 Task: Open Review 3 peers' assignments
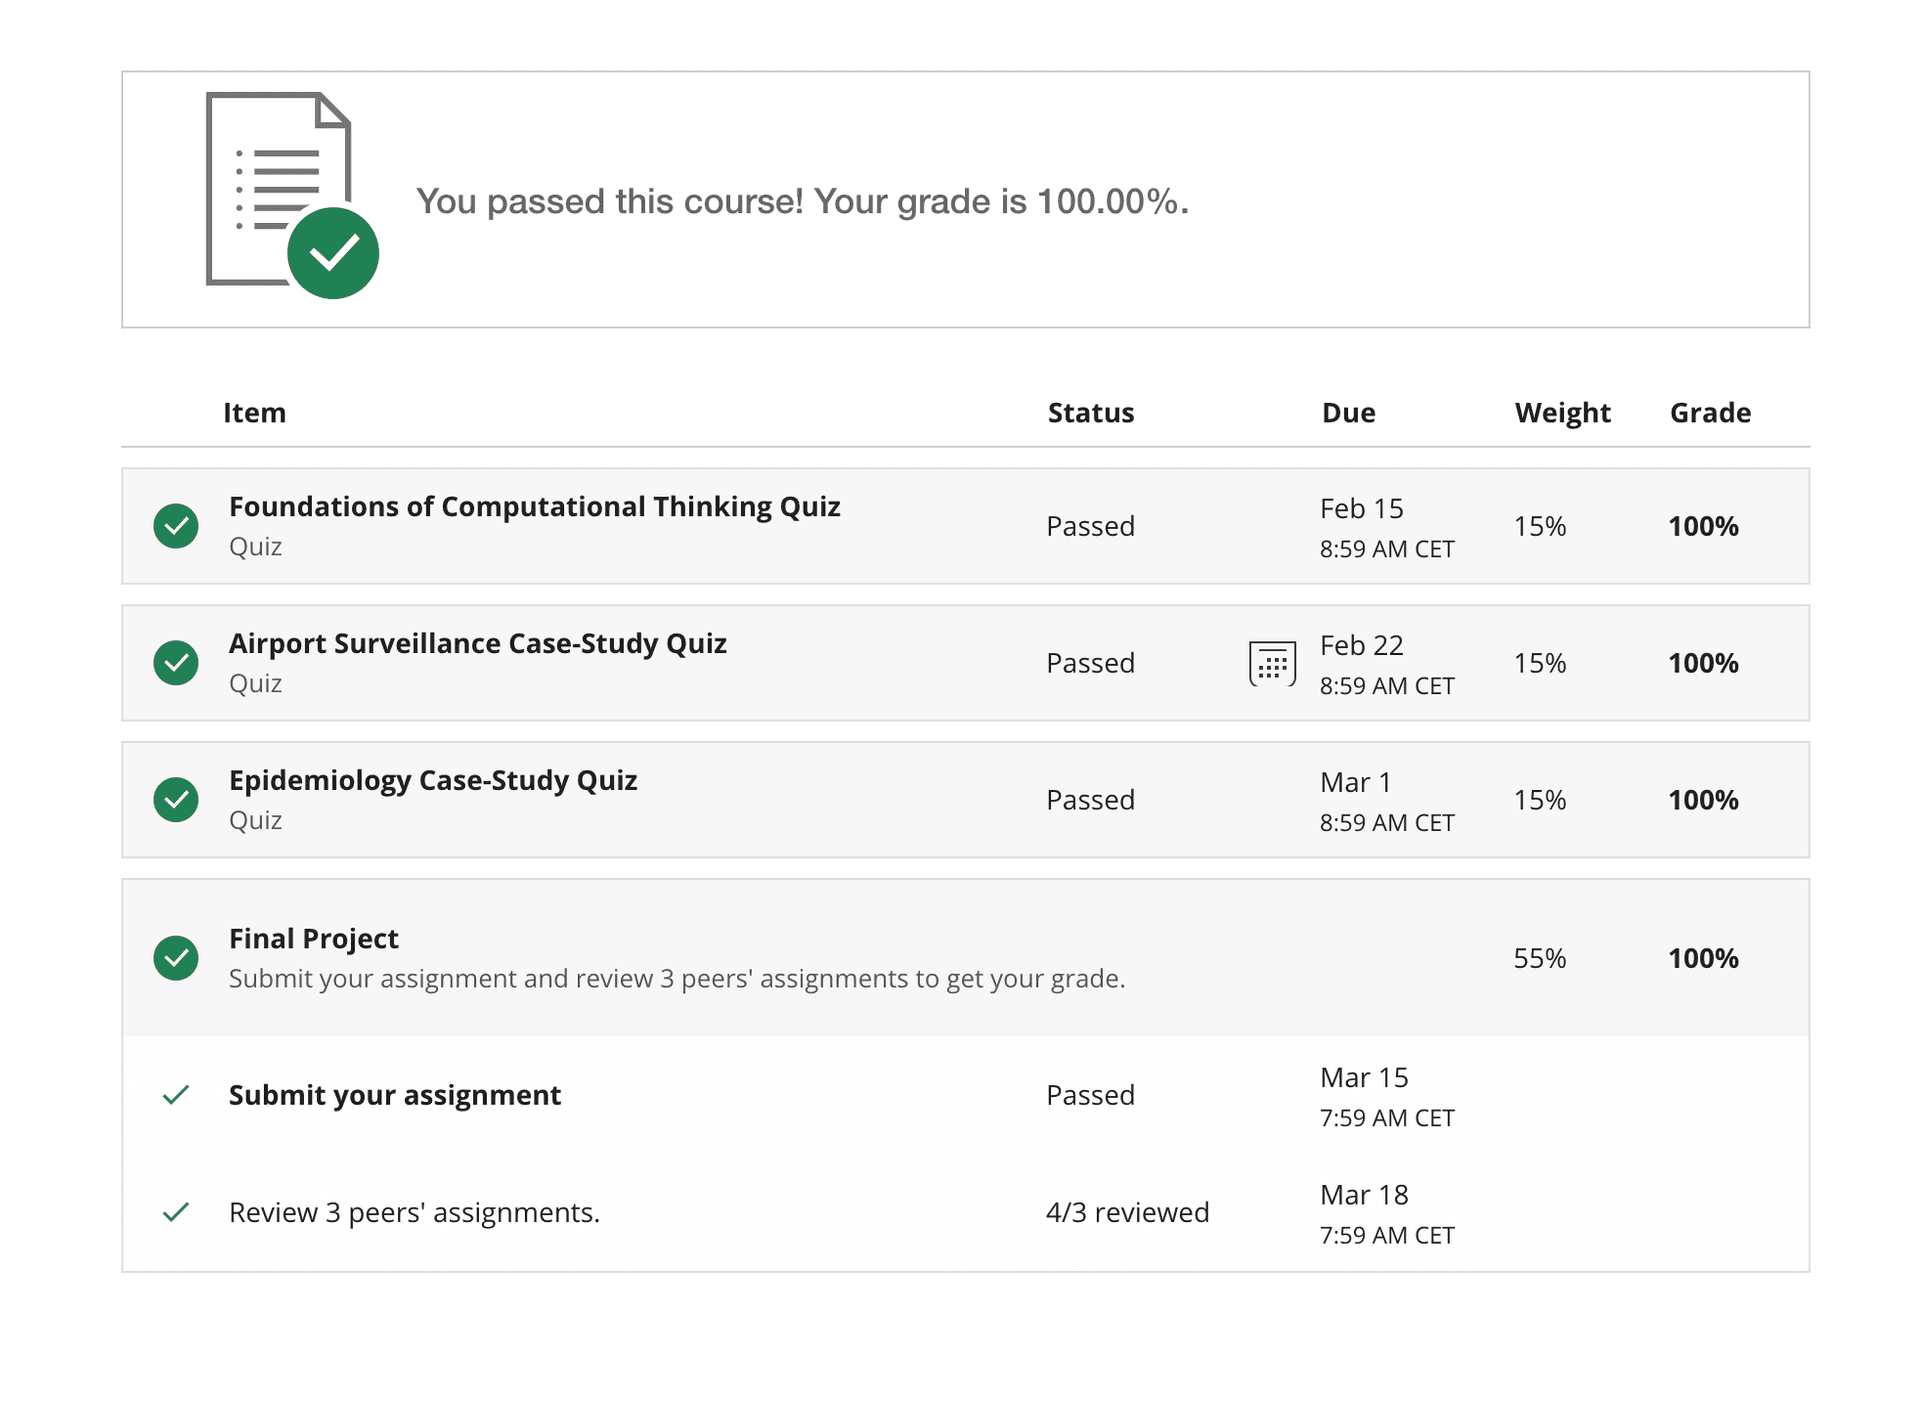click(x=414, y=1212)
